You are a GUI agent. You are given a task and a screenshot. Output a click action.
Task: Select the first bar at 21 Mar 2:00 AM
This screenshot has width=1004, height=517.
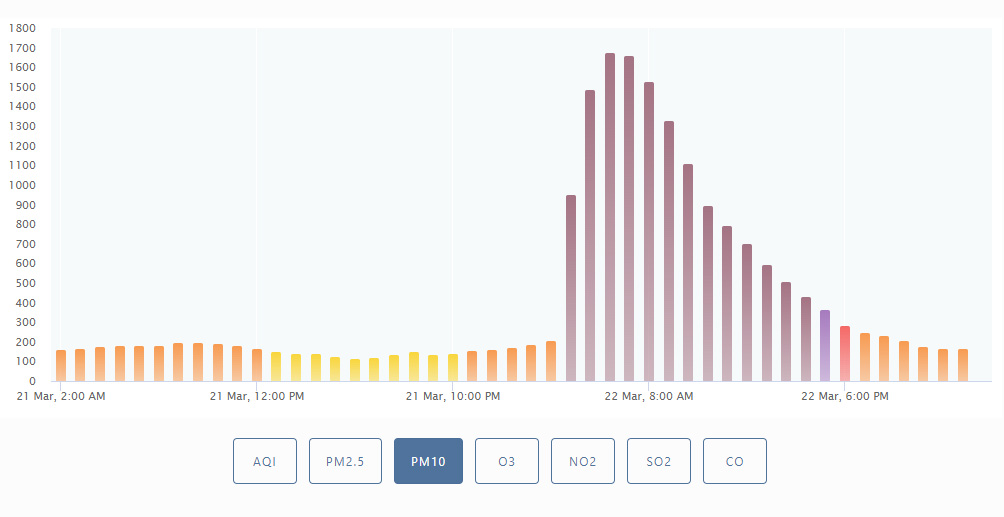click(61, 366)
